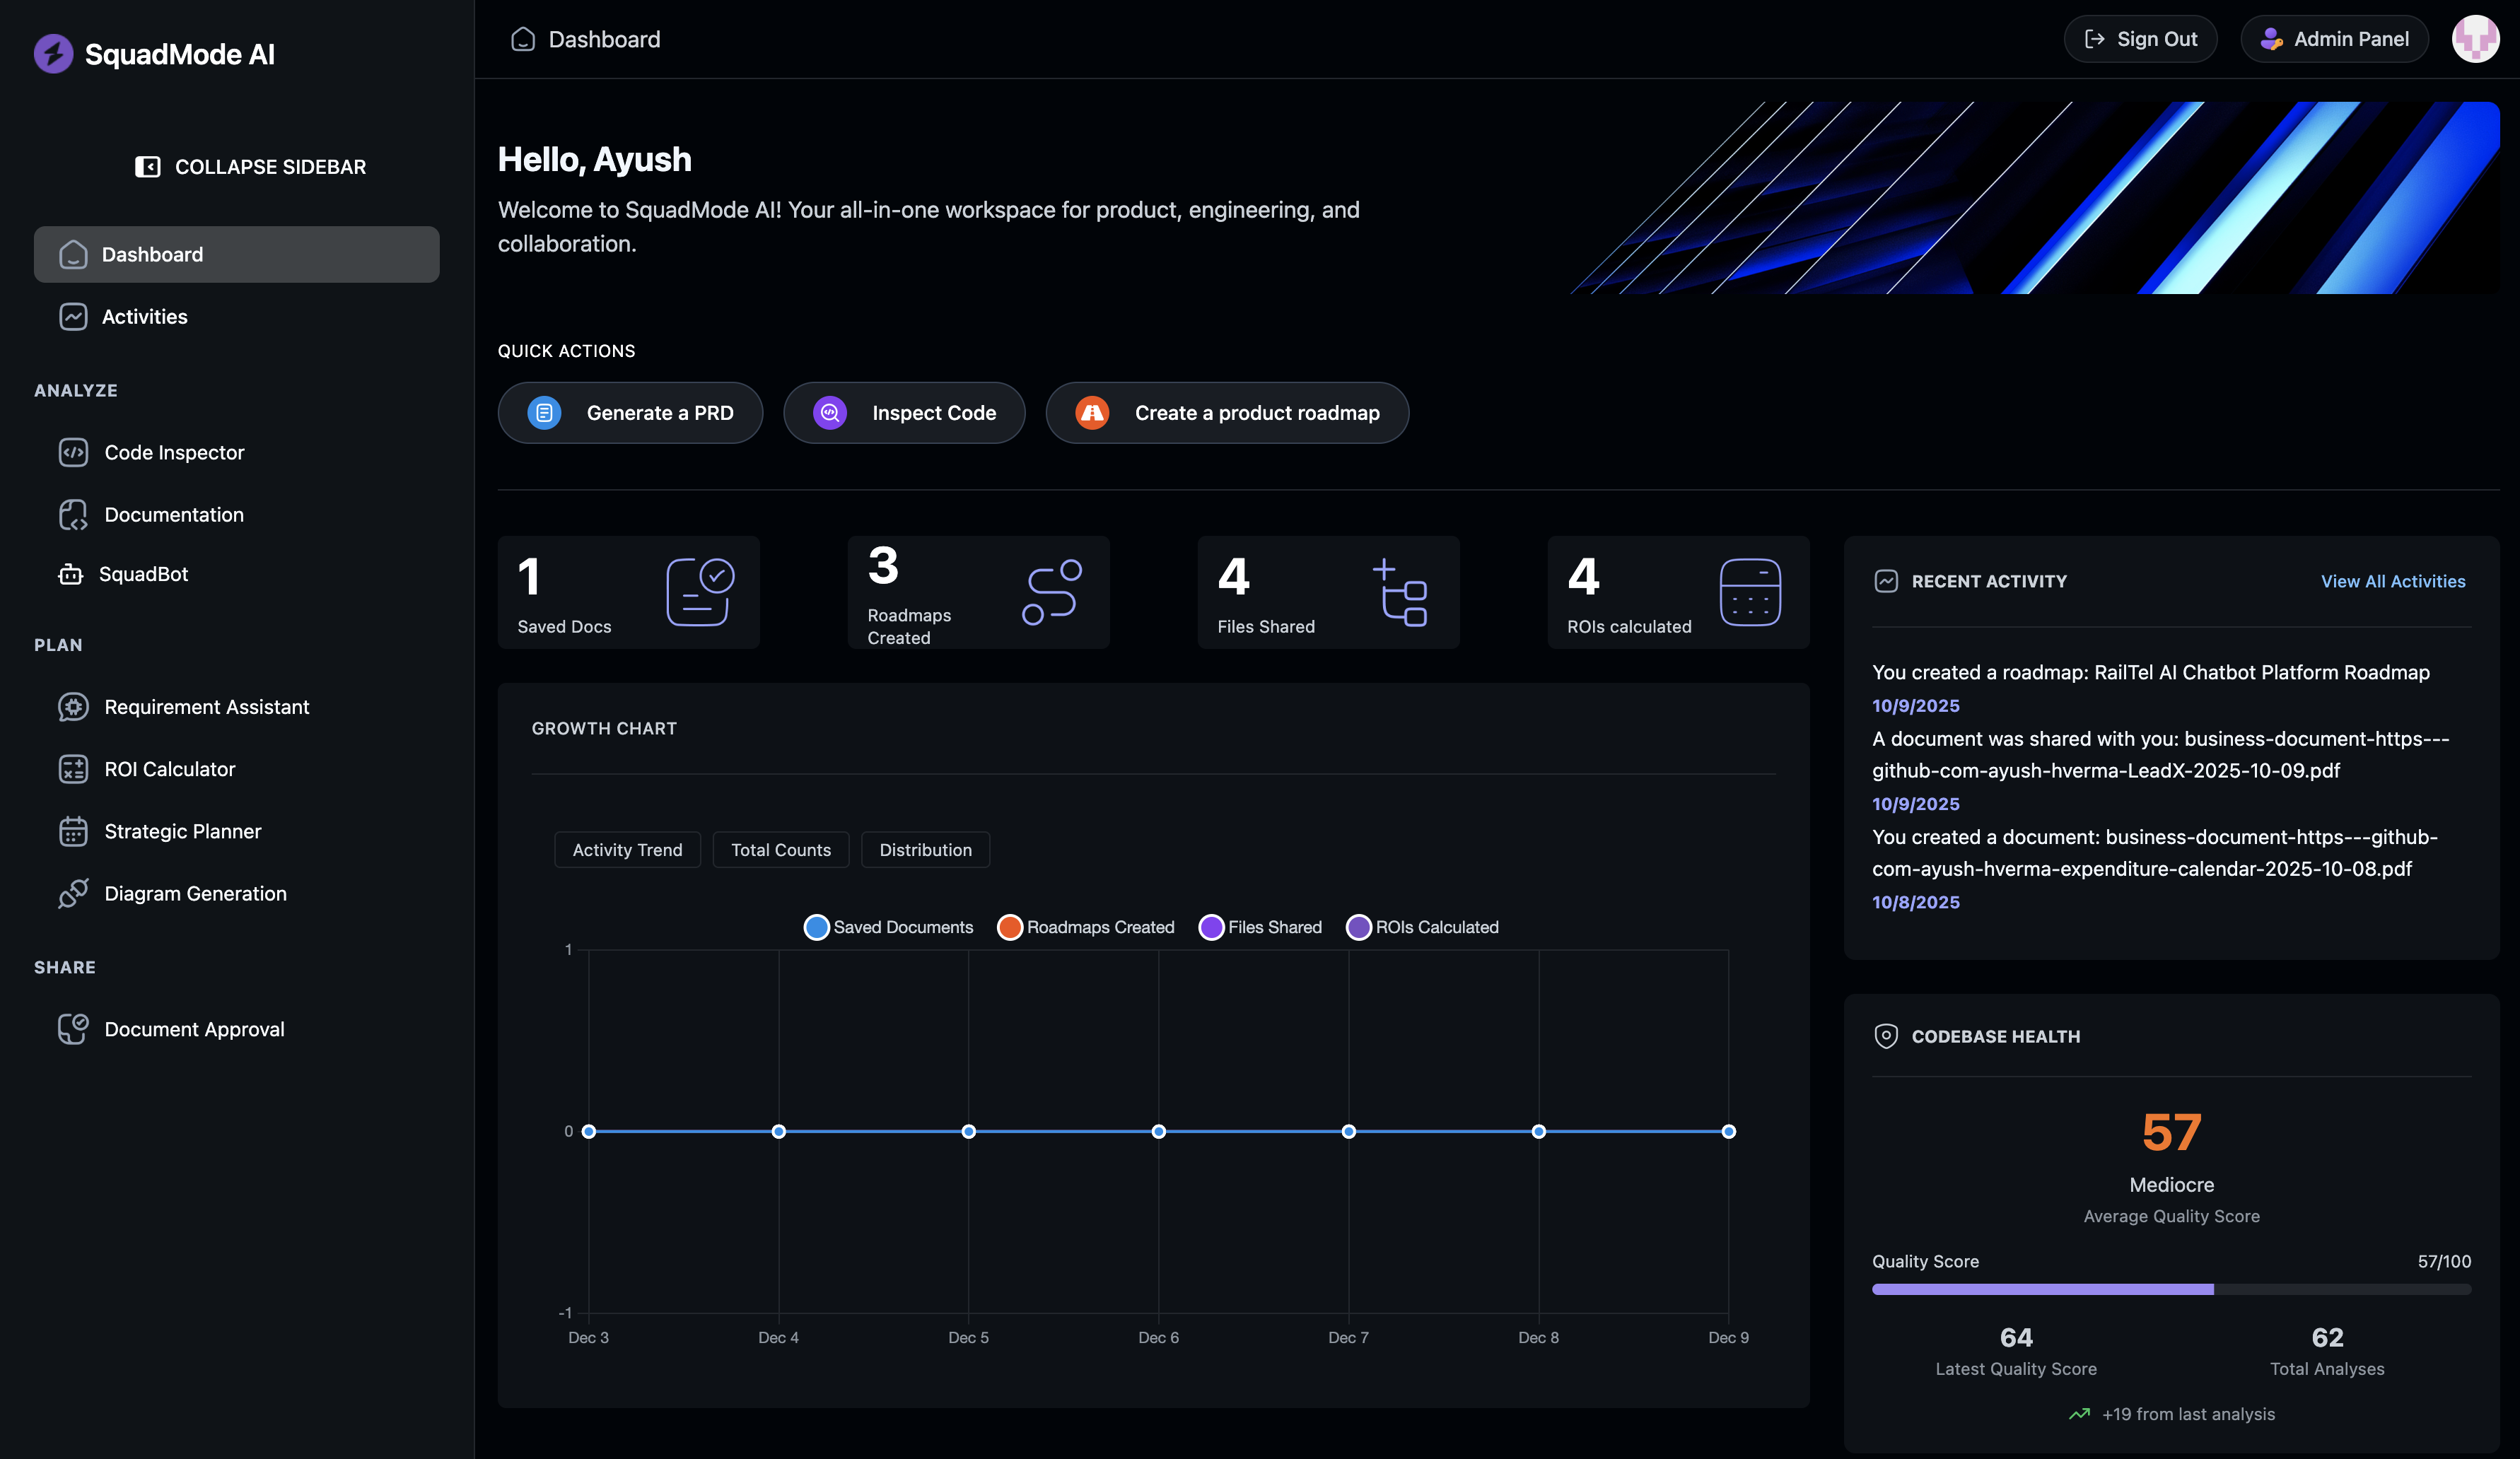Screen dimensions: 2520x1459
Task: Open the Documentation section icon
Action: pyautogui.click(x=74, y=514)
